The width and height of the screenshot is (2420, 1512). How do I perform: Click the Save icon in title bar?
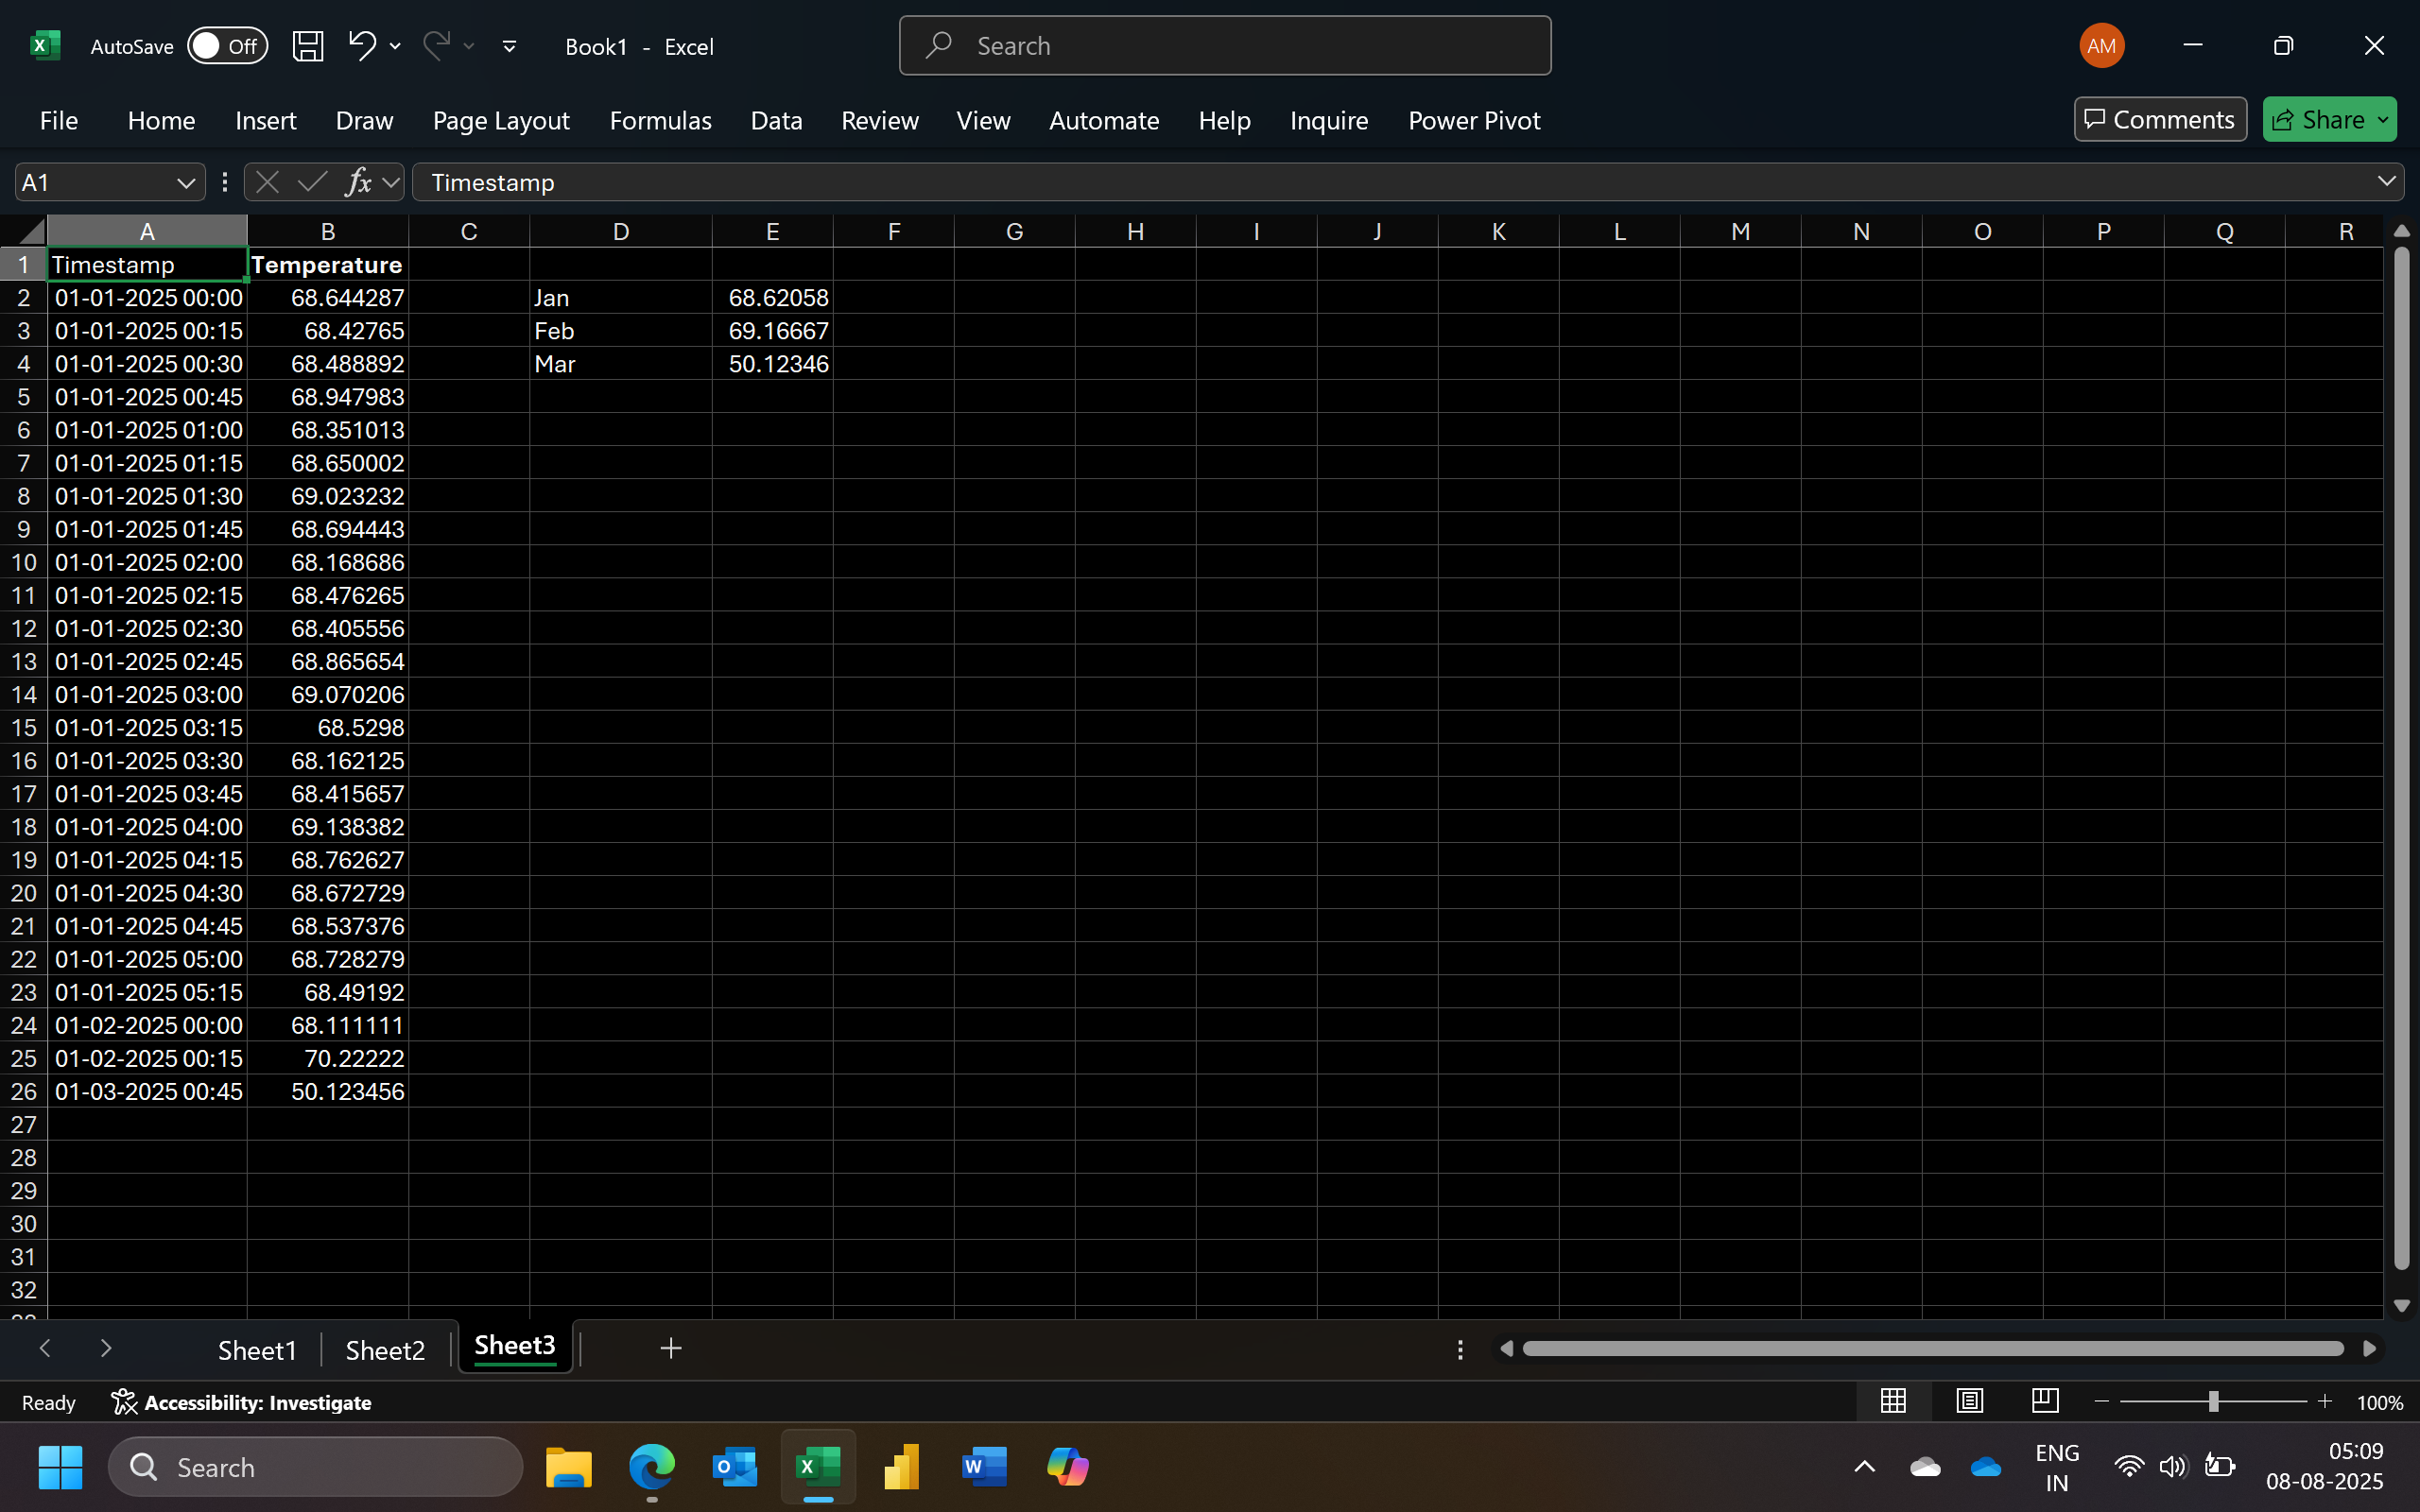pyautogui.click(x=307, y=46)
